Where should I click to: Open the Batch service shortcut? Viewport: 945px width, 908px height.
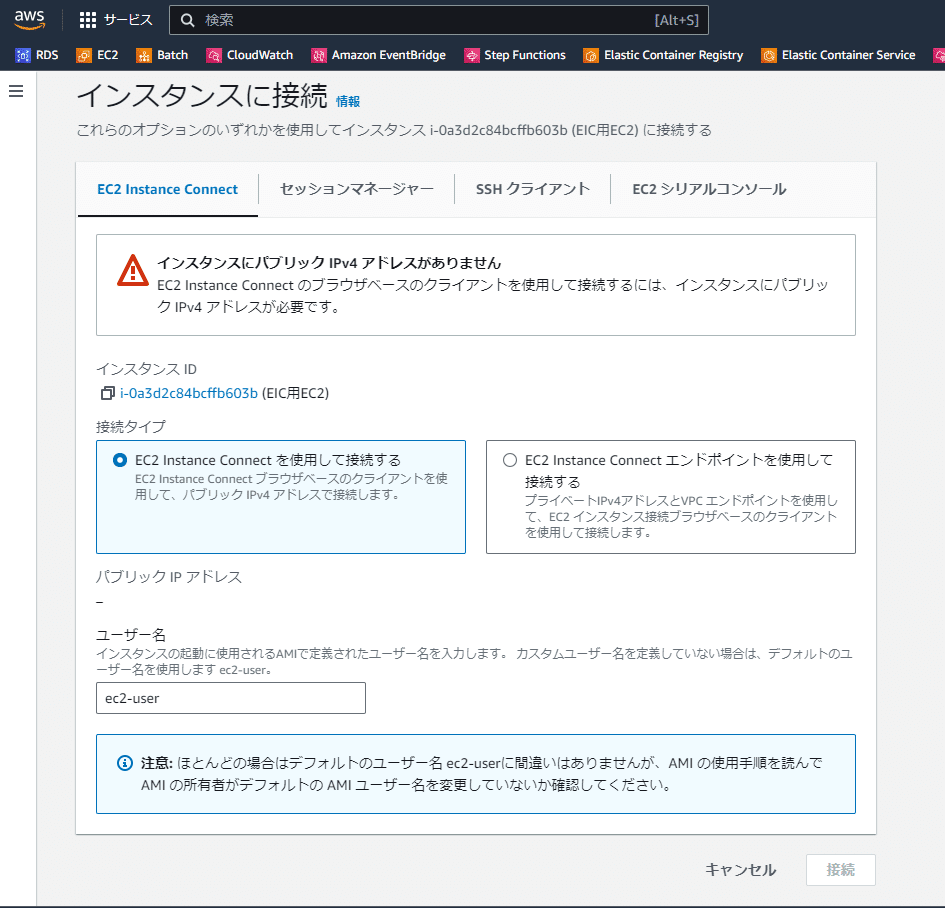(x=162, y=55)
